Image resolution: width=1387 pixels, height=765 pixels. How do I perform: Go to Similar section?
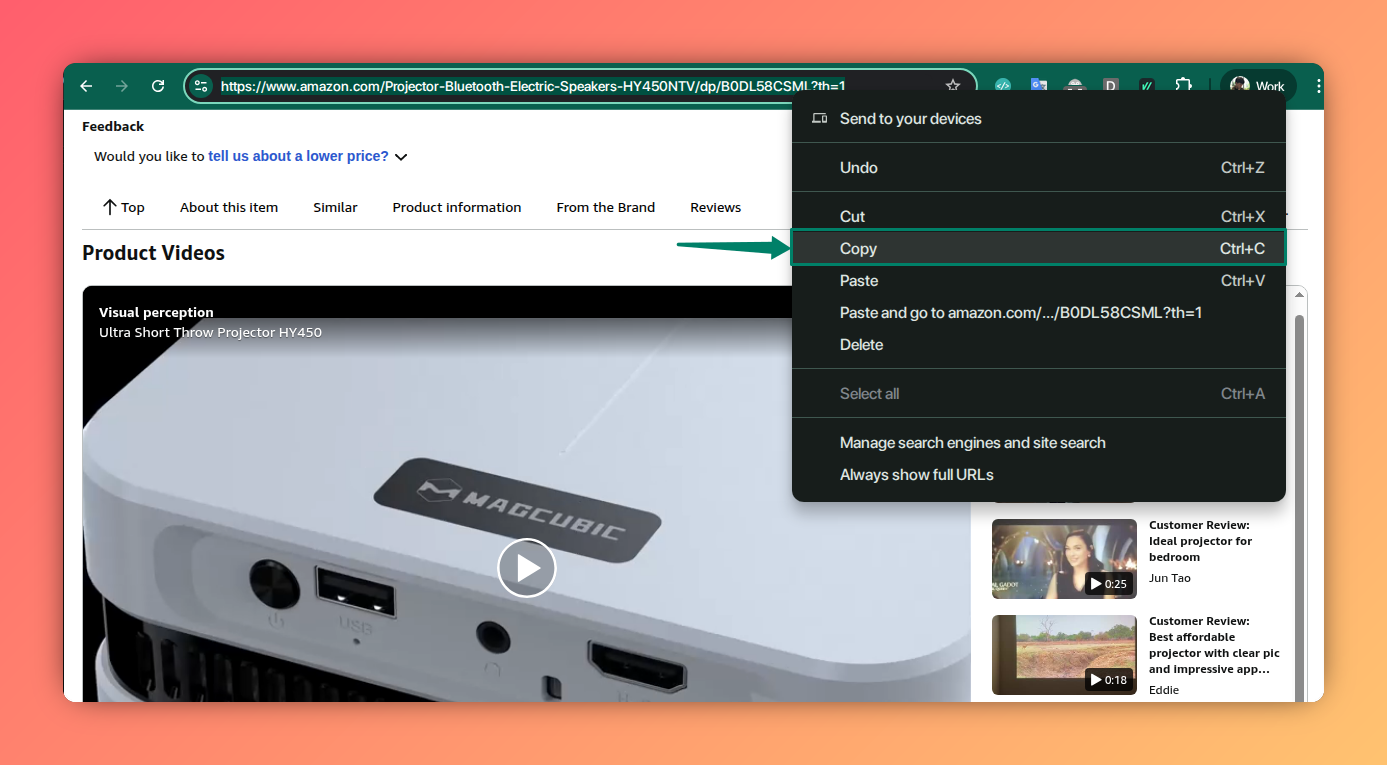[335, 207]
